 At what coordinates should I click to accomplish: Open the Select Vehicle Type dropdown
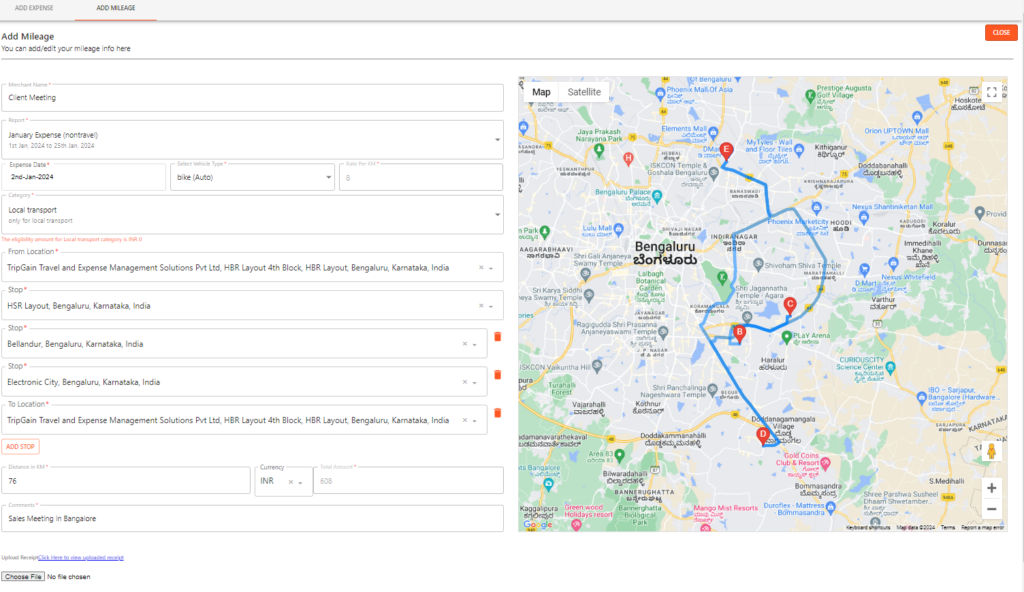point(253,177)
